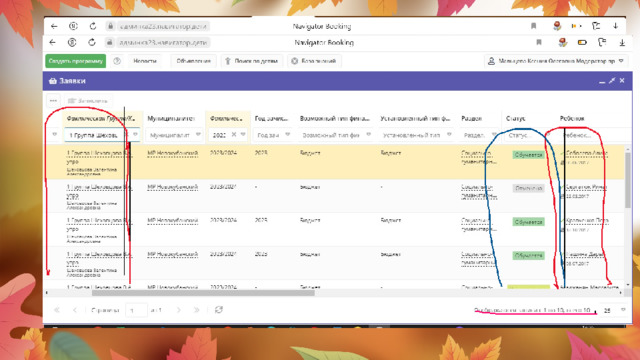Sort by Муниципалитет column header

point(171,118)
